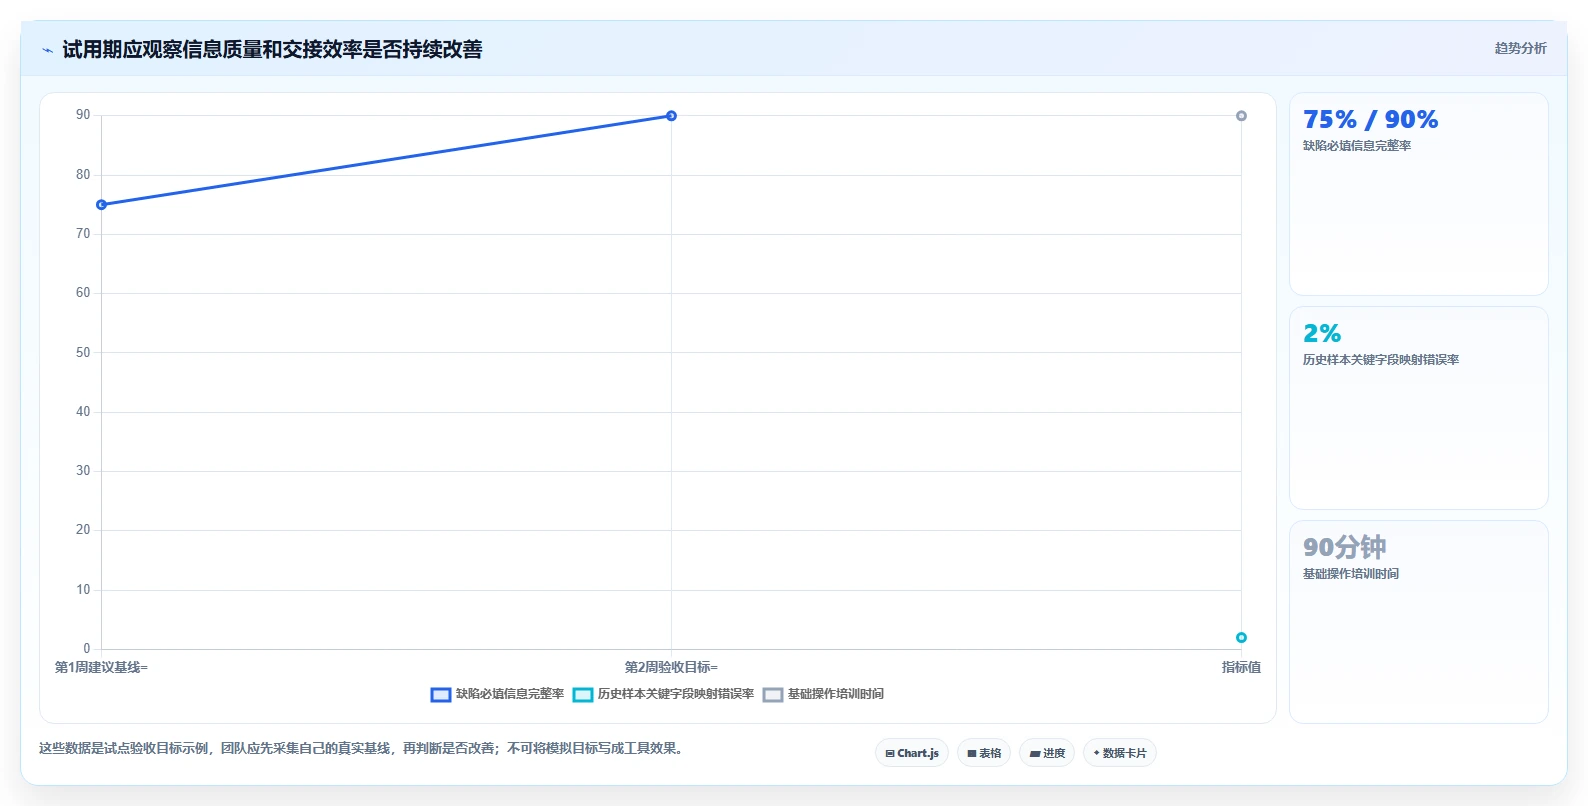Click the teal data point near value 2
This screenshot has height=806, width=1588.
click(1241, 638)
